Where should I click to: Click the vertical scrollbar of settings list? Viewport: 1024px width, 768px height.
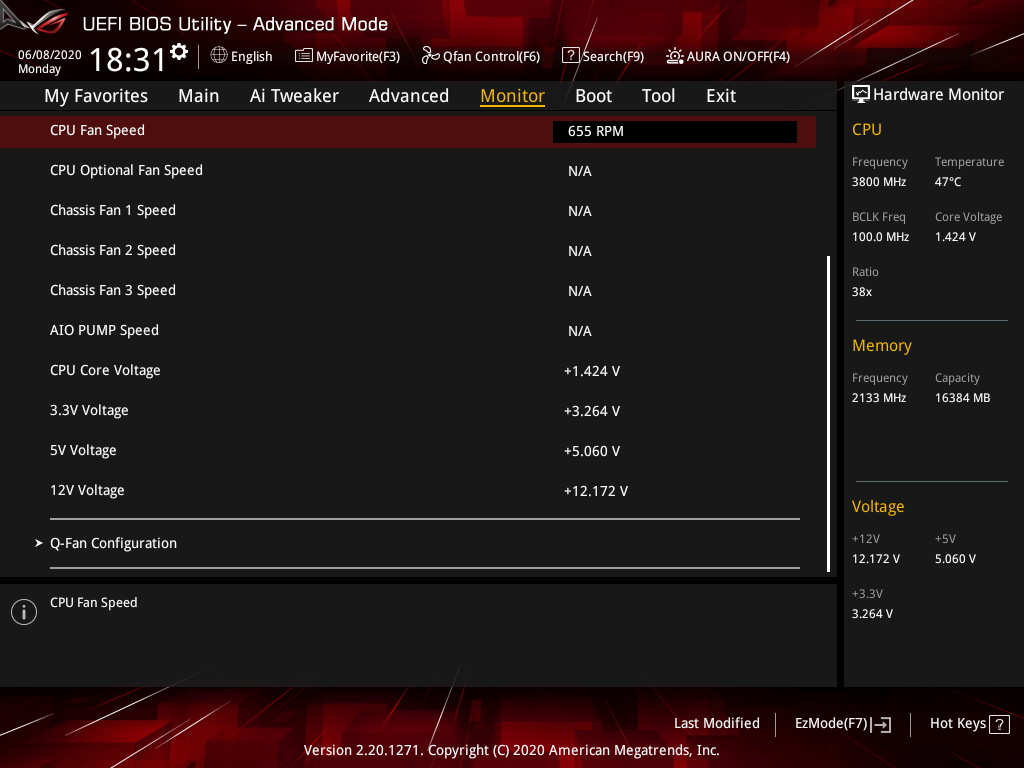(x=829, y=413)
